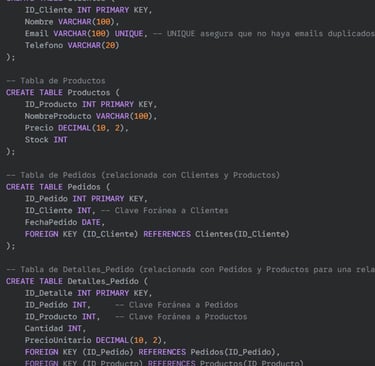Click the NombreProducto VARCHAR(100) line

(91, 116)
